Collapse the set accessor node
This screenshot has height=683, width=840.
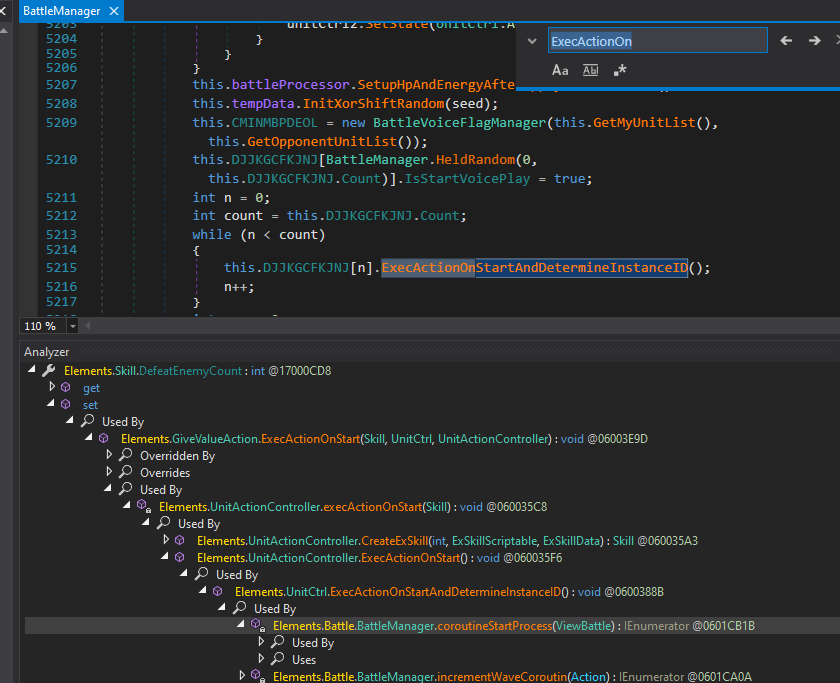pyautogui.click(x=51, y=403)
